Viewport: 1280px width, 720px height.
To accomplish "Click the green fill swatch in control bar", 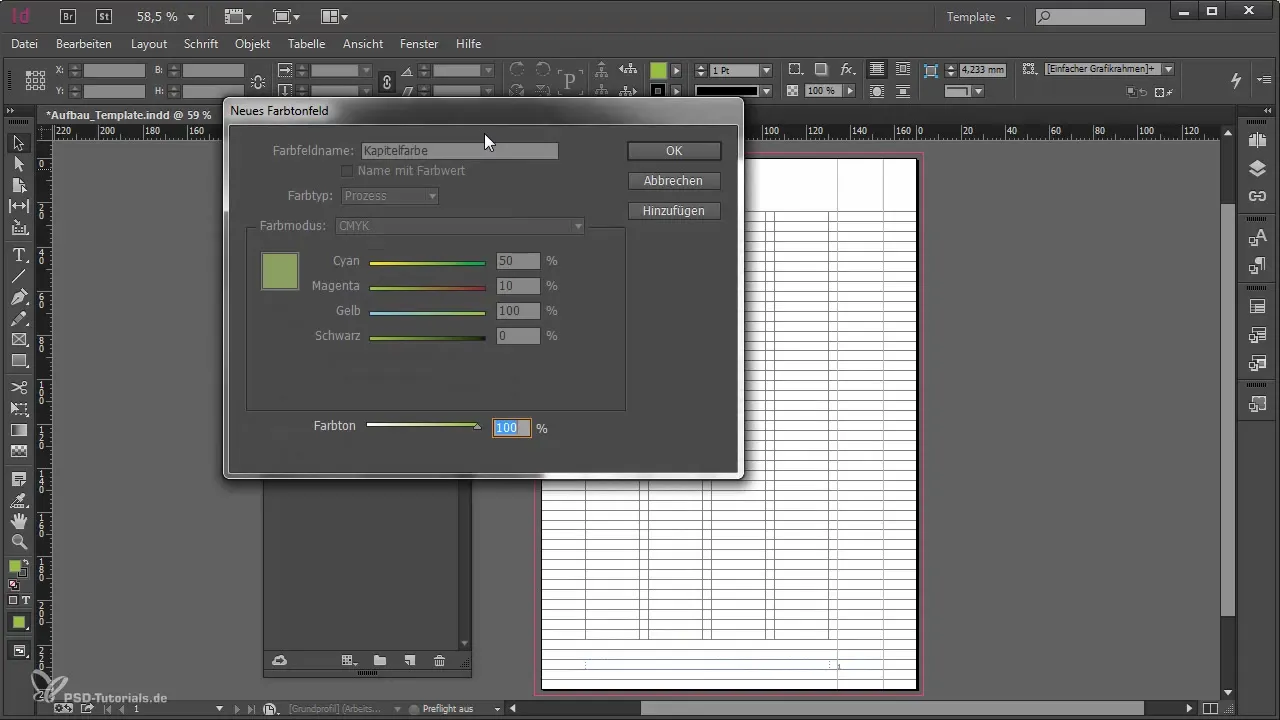I will 658,70.
